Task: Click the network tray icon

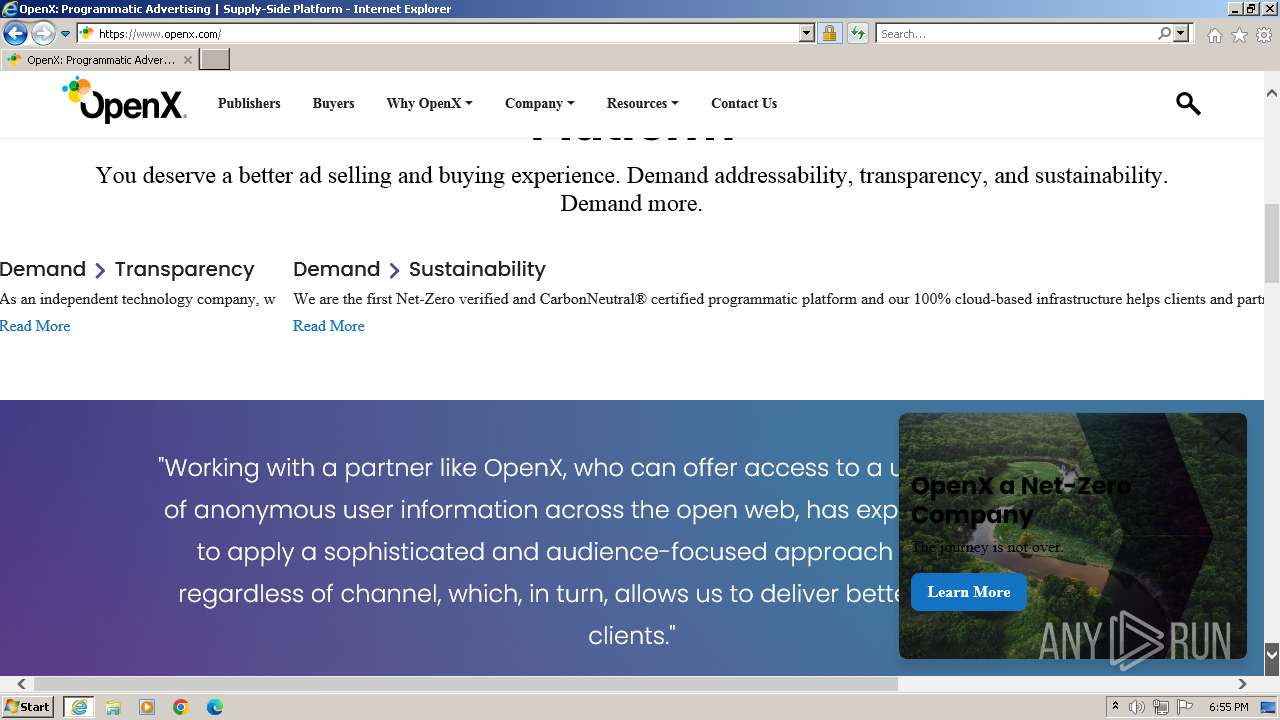Action: pyautogui.click(x=1161, y=707)
